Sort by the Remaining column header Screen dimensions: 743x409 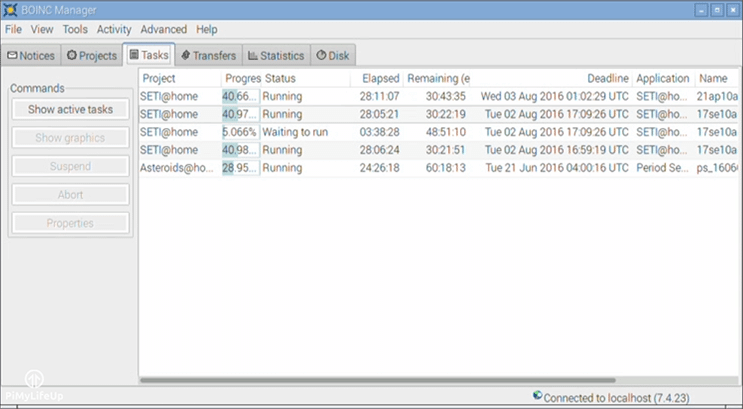(436, 78)
